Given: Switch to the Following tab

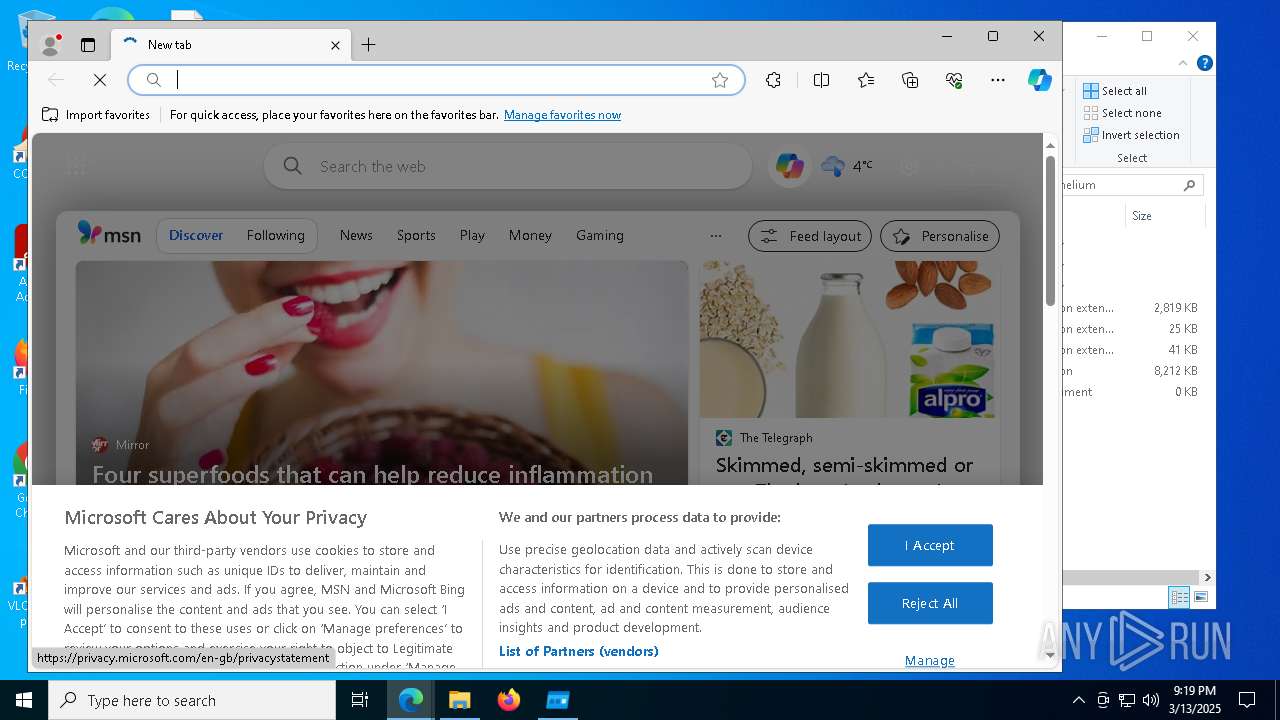Looking at the screenshot, I should point(275,235).
